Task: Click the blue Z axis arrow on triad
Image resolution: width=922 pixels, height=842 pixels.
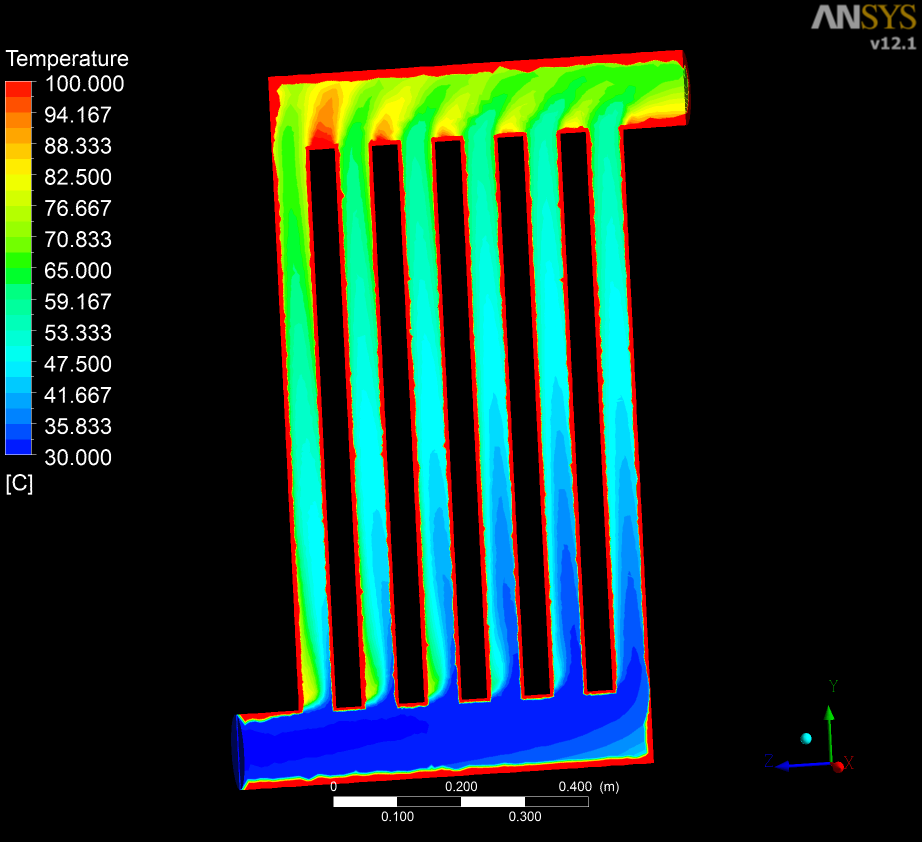Action: [x=789, y=765]
